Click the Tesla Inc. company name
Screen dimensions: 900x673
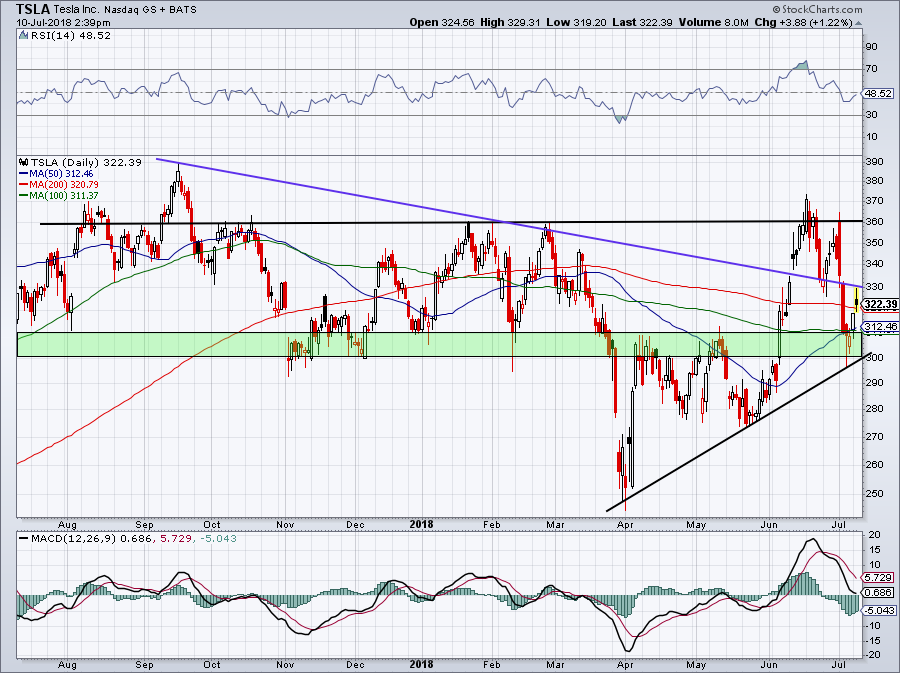click(77, 10)
